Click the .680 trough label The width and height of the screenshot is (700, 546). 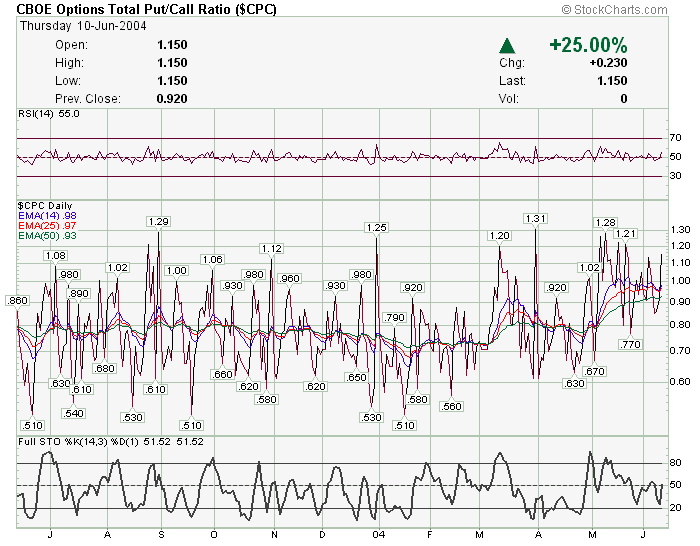tap(104, 369)
